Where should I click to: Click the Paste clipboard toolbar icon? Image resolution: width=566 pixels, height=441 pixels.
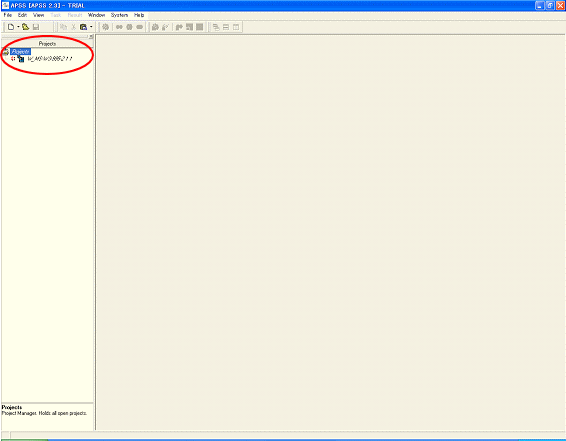coord(83,27)
